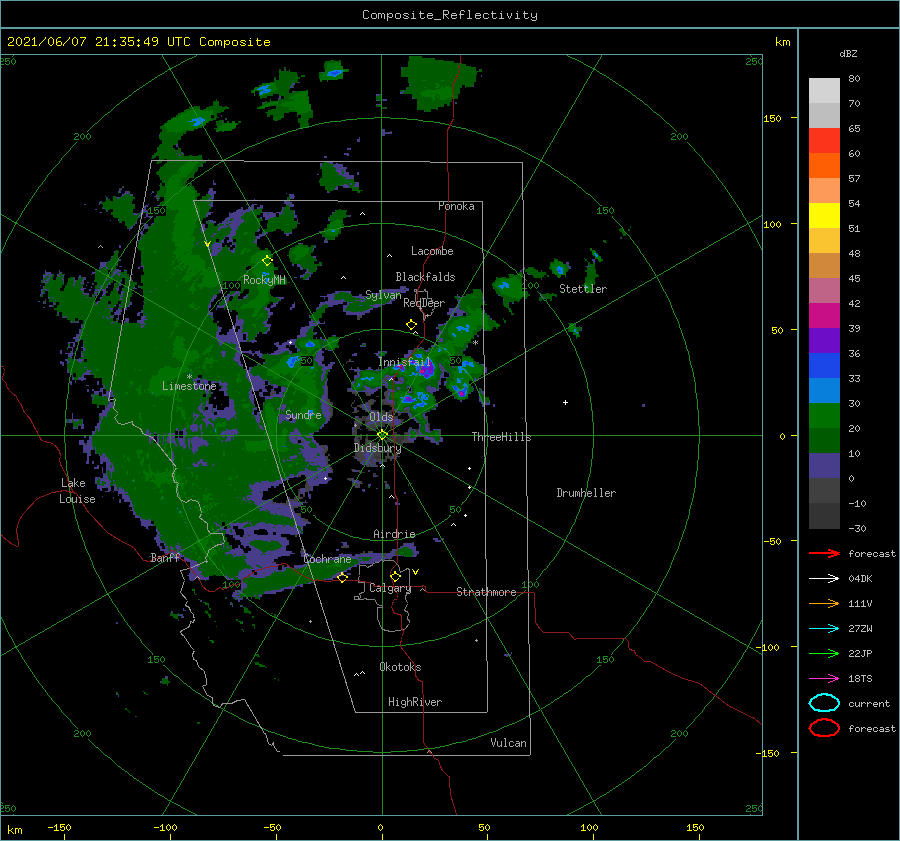The height and width of the screenshot is (841, 900).
Task: Click the Ponoka town label
Action: click(x=456, y=206)
